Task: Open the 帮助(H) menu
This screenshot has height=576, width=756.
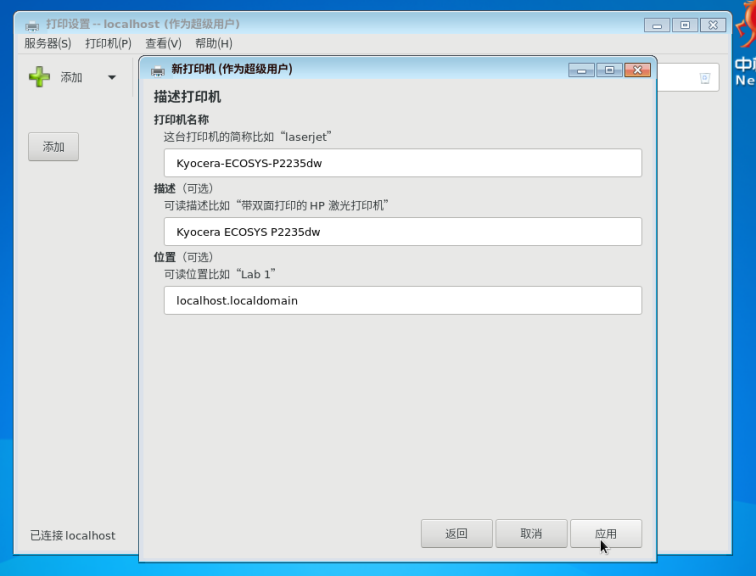Action: point(213,43)
